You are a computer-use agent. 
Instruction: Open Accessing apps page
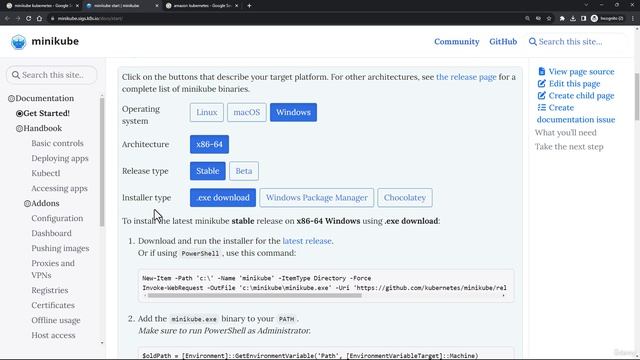tap(60, 188)
